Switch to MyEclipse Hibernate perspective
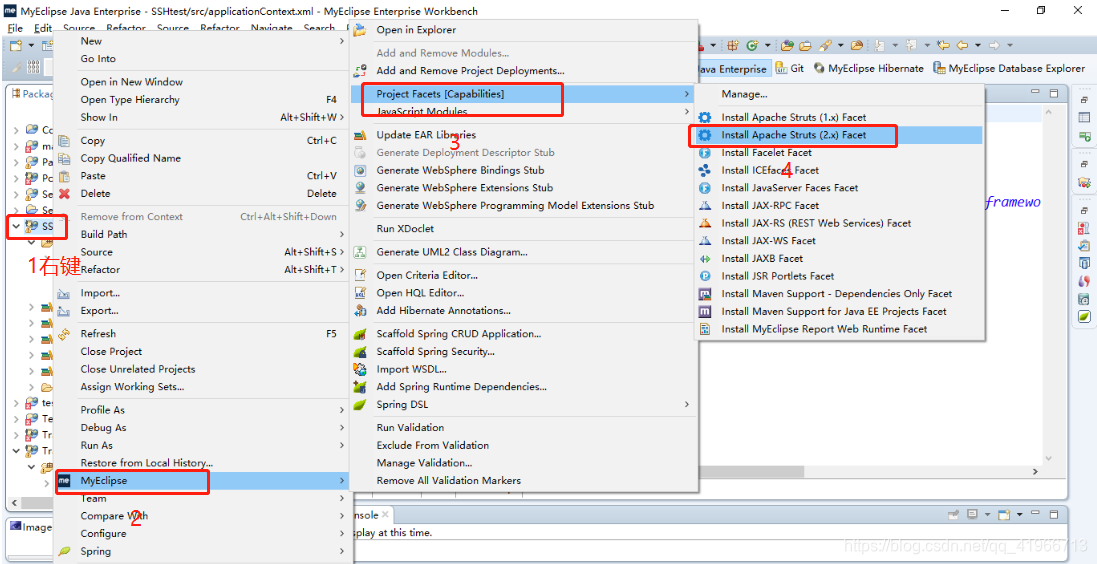1097x564 pixels. click(868, 69)
